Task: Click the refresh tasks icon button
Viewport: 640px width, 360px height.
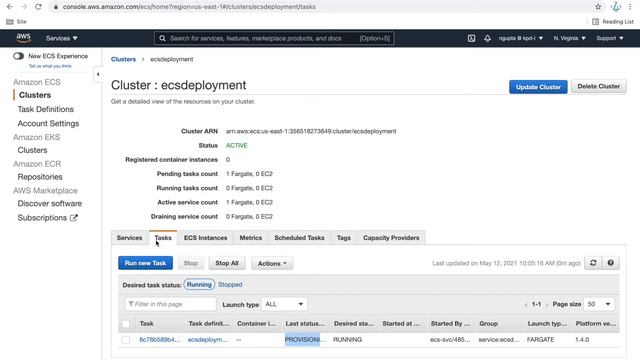Action: 593,263
